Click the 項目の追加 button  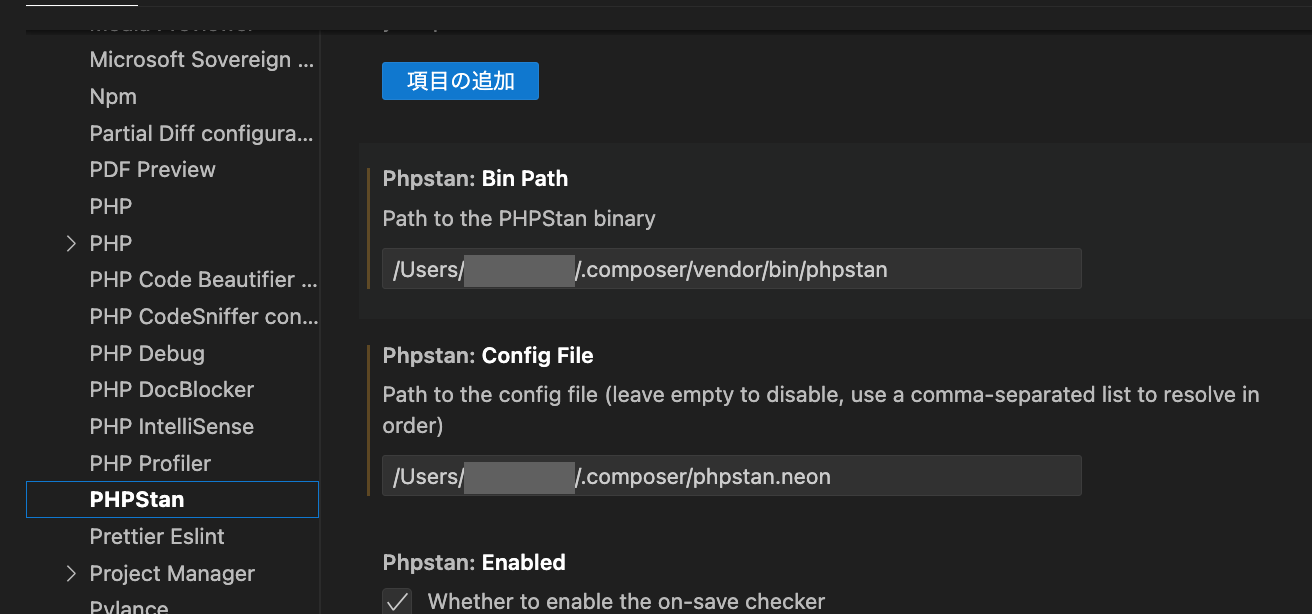(x=460, y=81)
